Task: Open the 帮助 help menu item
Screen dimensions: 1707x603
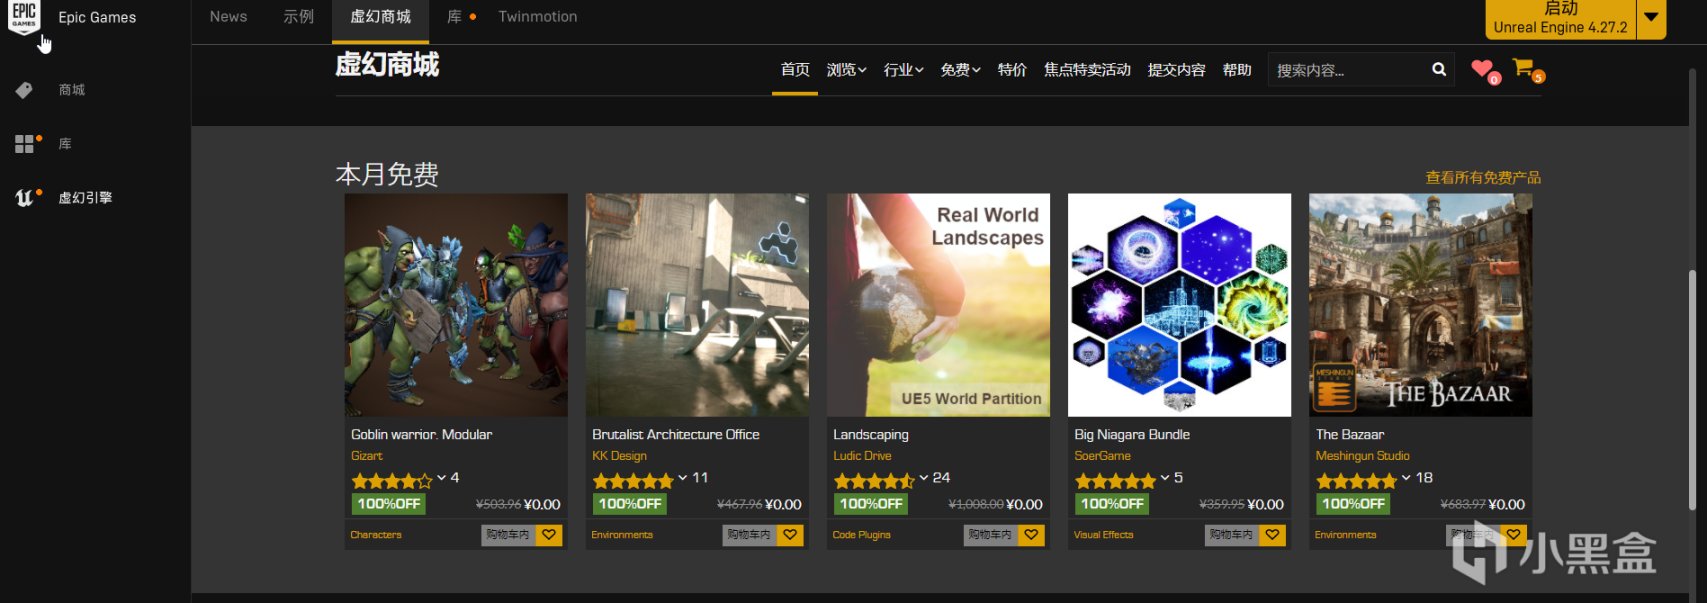Action: [x=1237, y=70]
